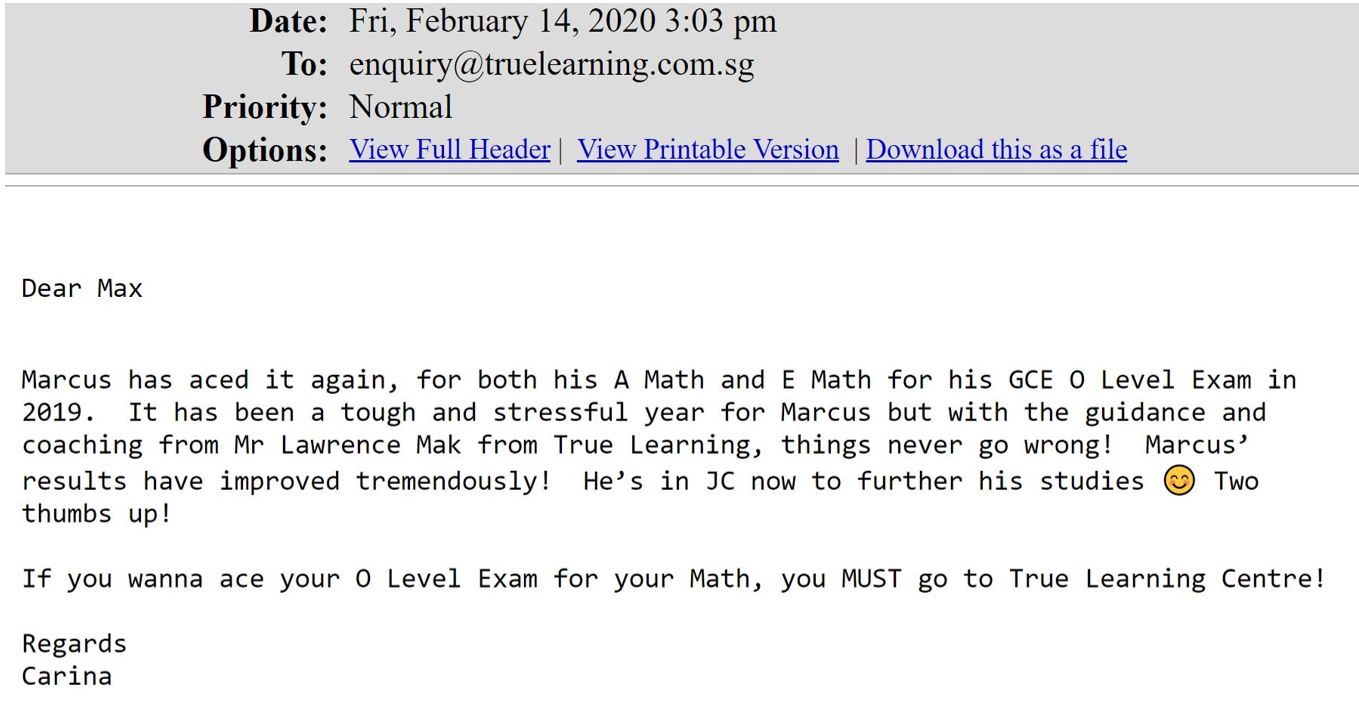This screenshot has width=1359, height=723.
Task: Click the sender name Carina
Action: click(67, 677)
